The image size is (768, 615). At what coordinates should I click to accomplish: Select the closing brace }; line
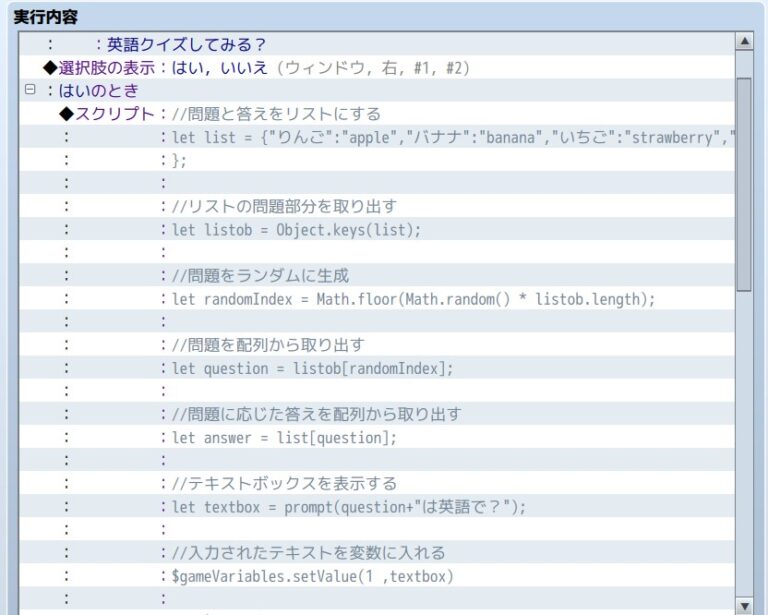(180, 160)
